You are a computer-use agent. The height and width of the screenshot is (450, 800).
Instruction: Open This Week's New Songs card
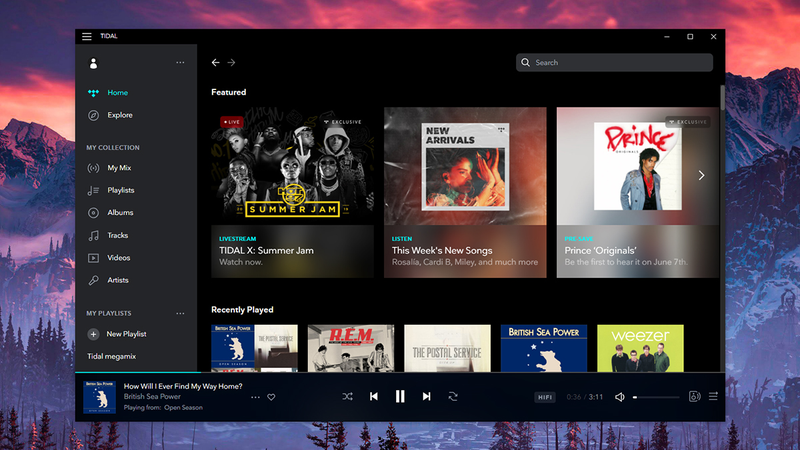(465, 192)
